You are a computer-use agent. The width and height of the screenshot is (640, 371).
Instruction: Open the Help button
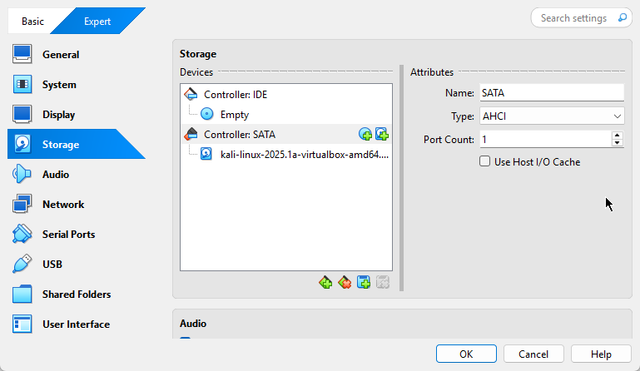(x=601, y=354)
